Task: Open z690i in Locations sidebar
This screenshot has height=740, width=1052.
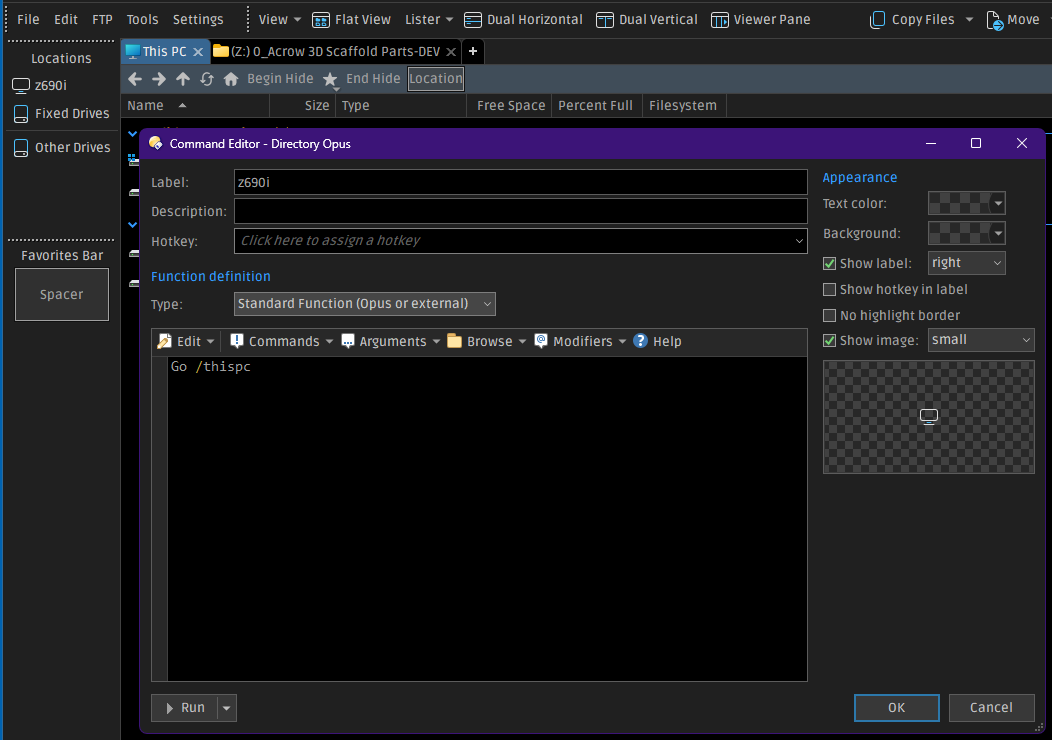Action: pos(40,85)
